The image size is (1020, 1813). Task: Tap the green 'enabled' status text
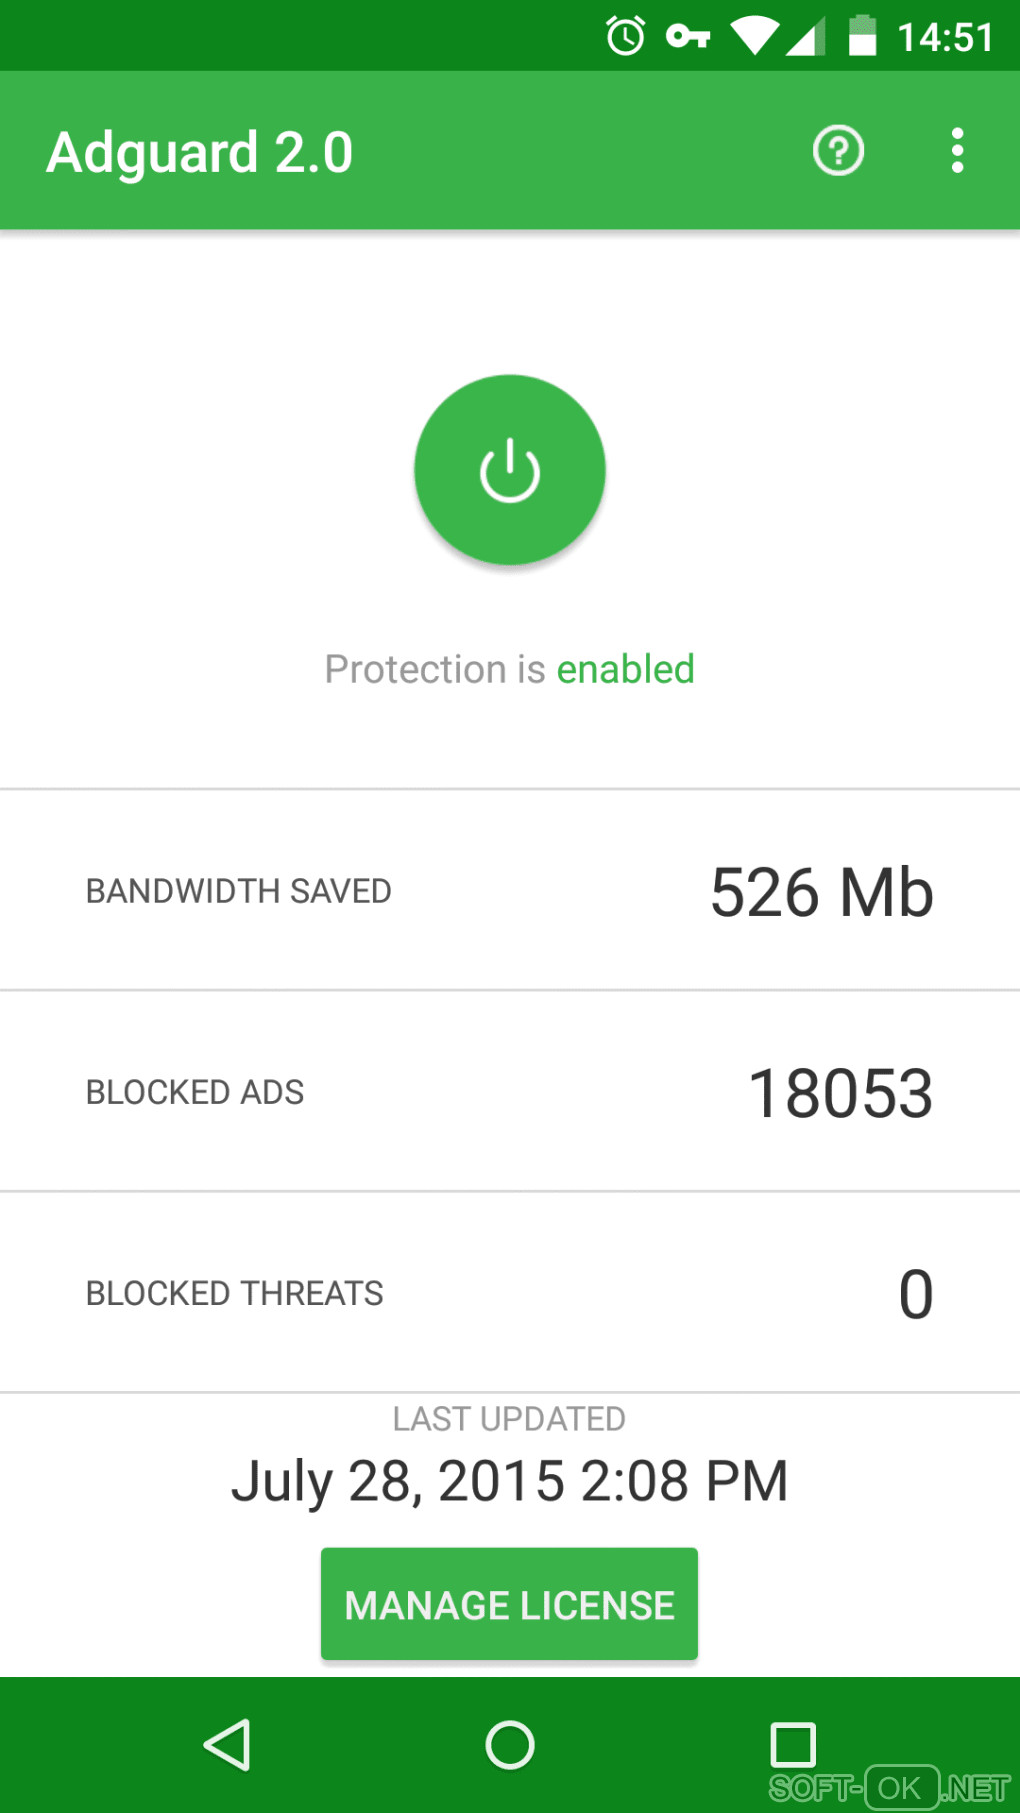[625, 669]
